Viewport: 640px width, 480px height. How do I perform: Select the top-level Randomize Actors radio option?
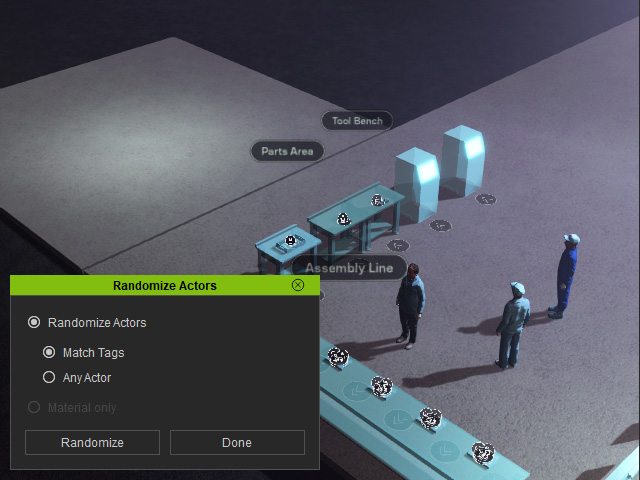pos(34,322)
